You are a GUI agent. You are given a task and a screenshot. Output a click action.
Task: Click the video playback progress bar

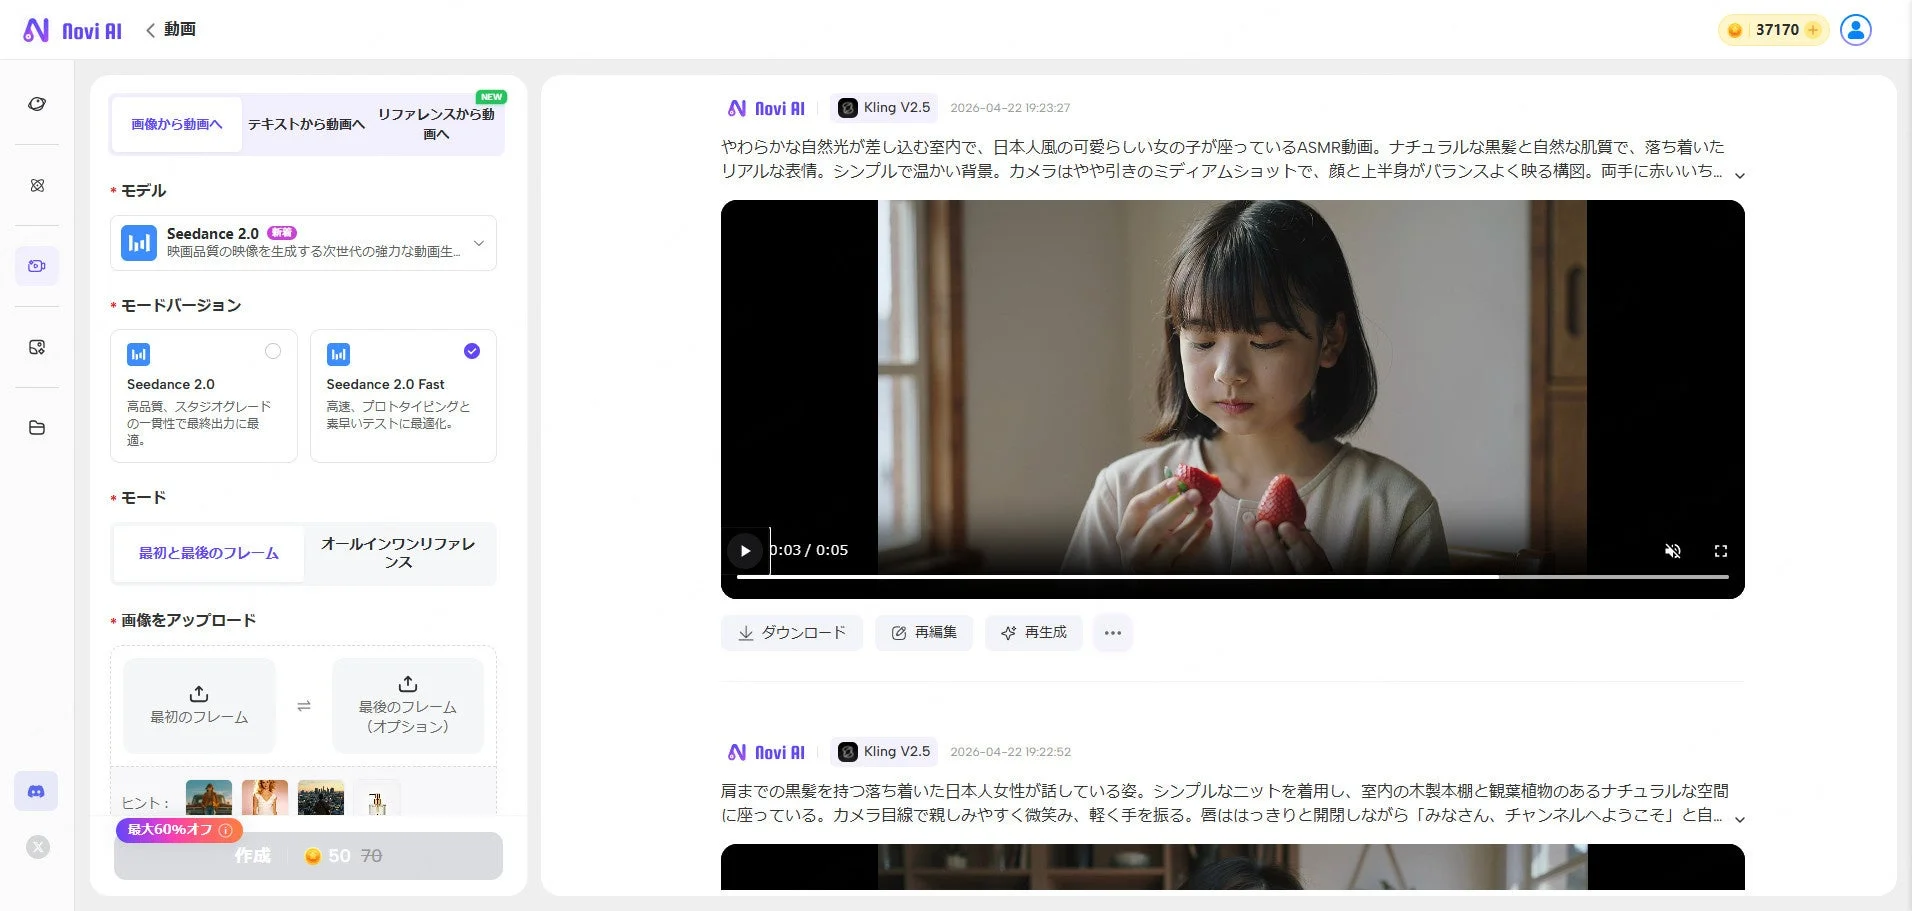(1230, 577)
